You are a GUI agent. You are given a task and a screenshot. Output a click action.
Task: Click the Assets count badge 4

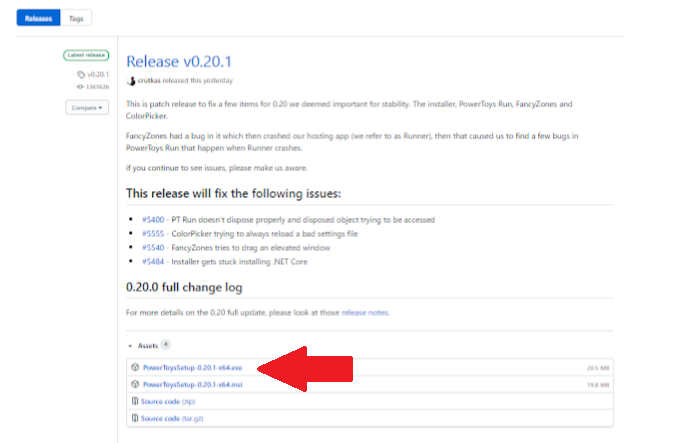pyautogui.click(x=165, y=344)
